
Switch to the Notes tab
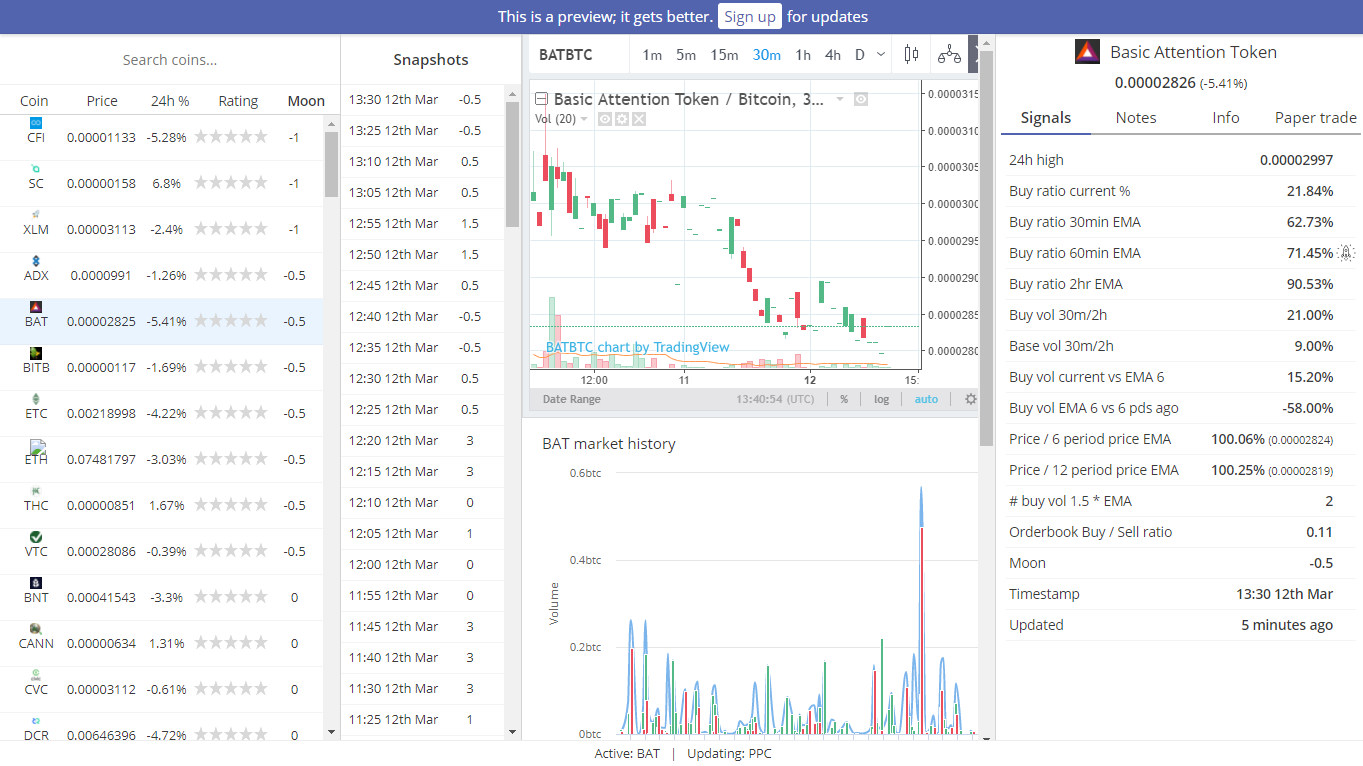coord(1136,118)
